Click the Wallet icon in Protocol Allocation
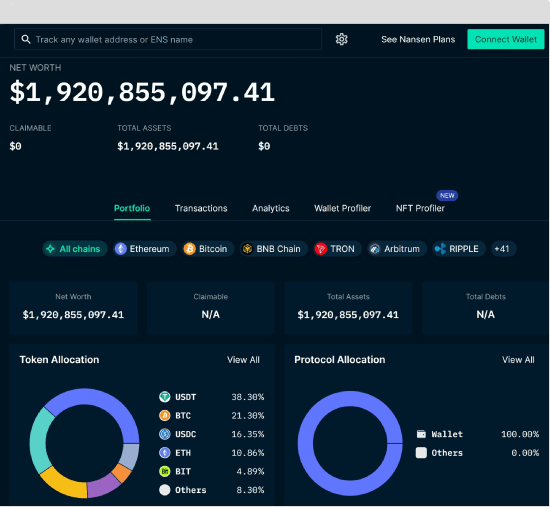550x507 pixels. coord(421,434)
